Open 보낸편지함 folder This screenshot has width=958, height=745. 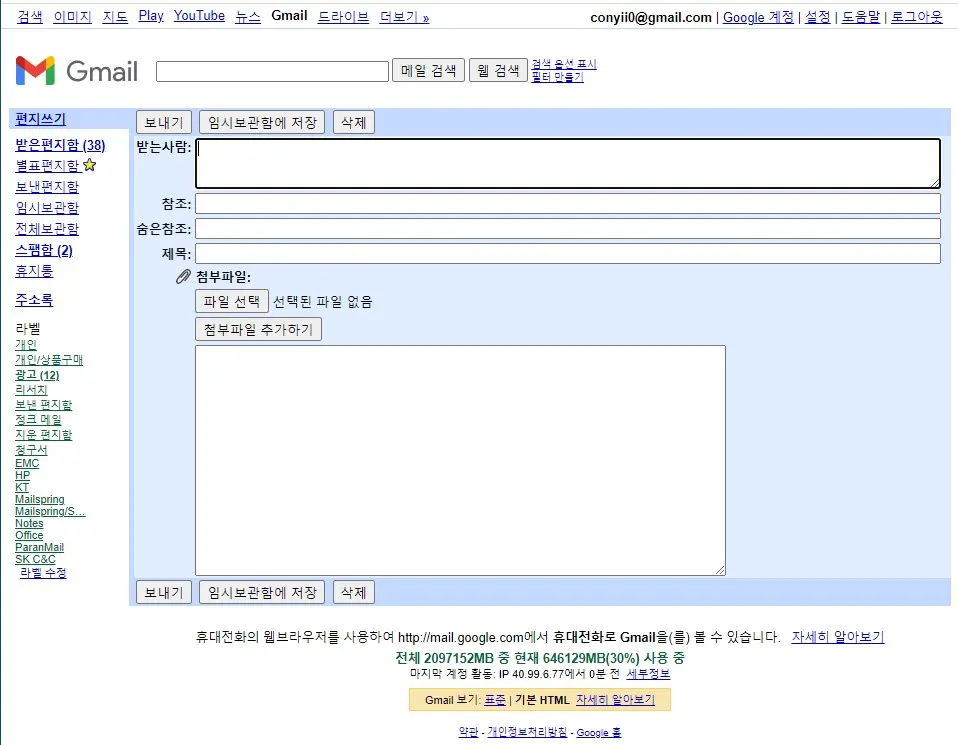pos(47,186)
